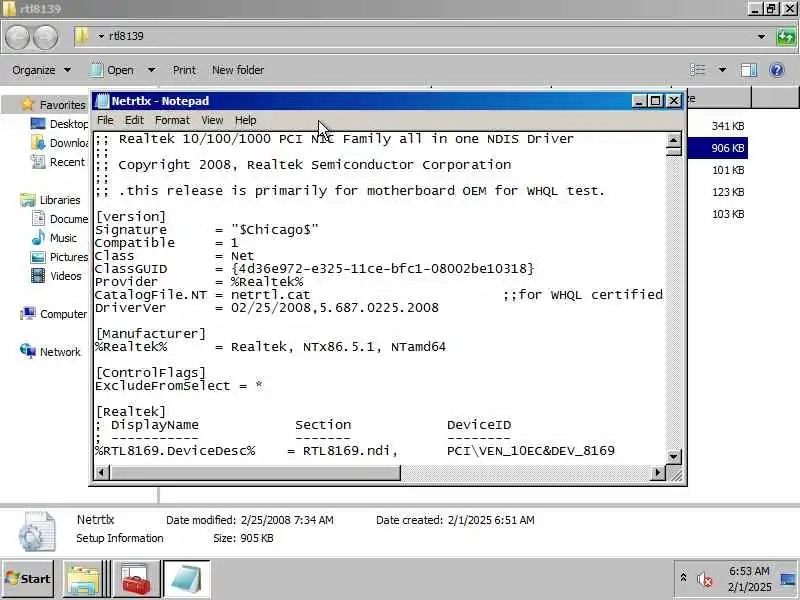Screen dimensions: 800x600
Task: Select Desktop in navigation pane
Action: tap(69, 124)
